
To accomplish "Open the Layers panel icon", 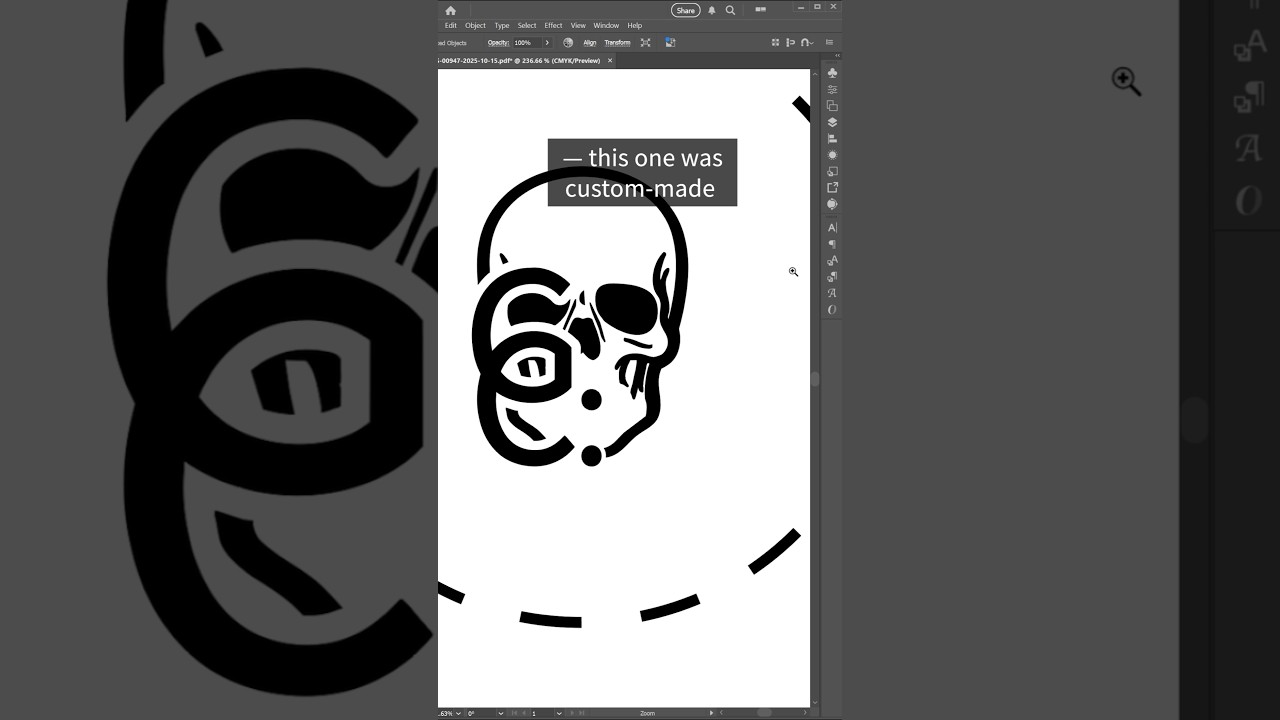I will tap(832, 122).
